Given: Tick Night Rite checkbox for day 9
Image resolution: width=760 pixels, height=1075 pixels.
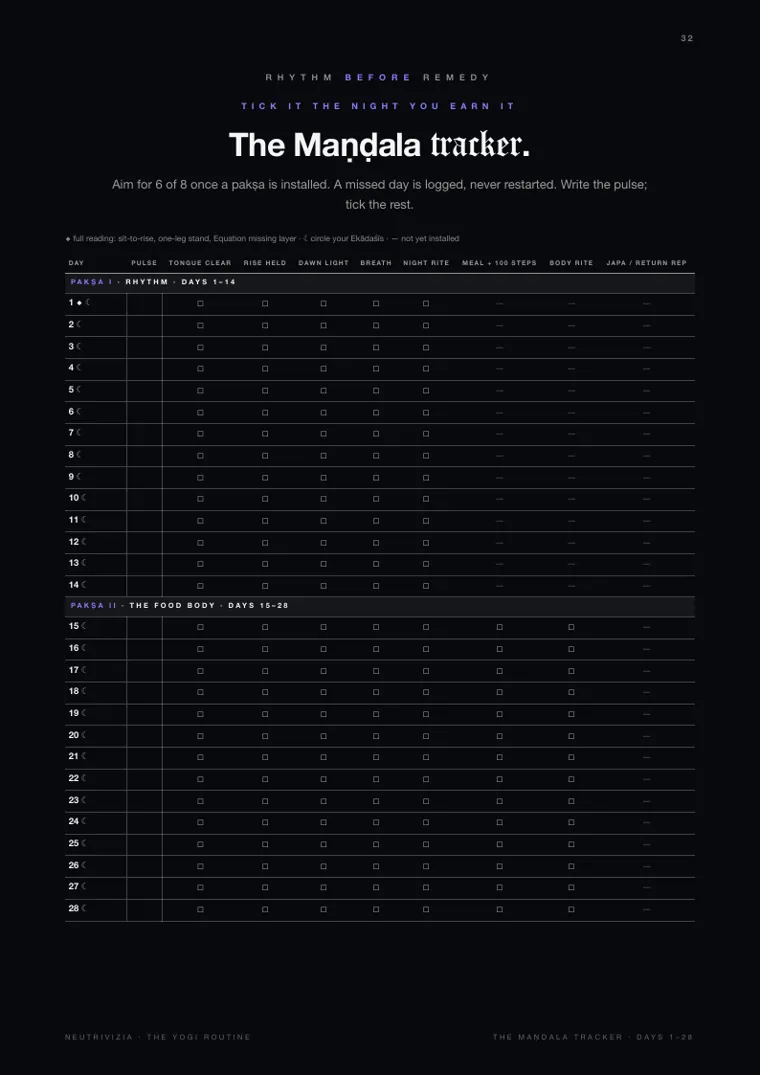Looking at the screenshot, I should point(426,477).
